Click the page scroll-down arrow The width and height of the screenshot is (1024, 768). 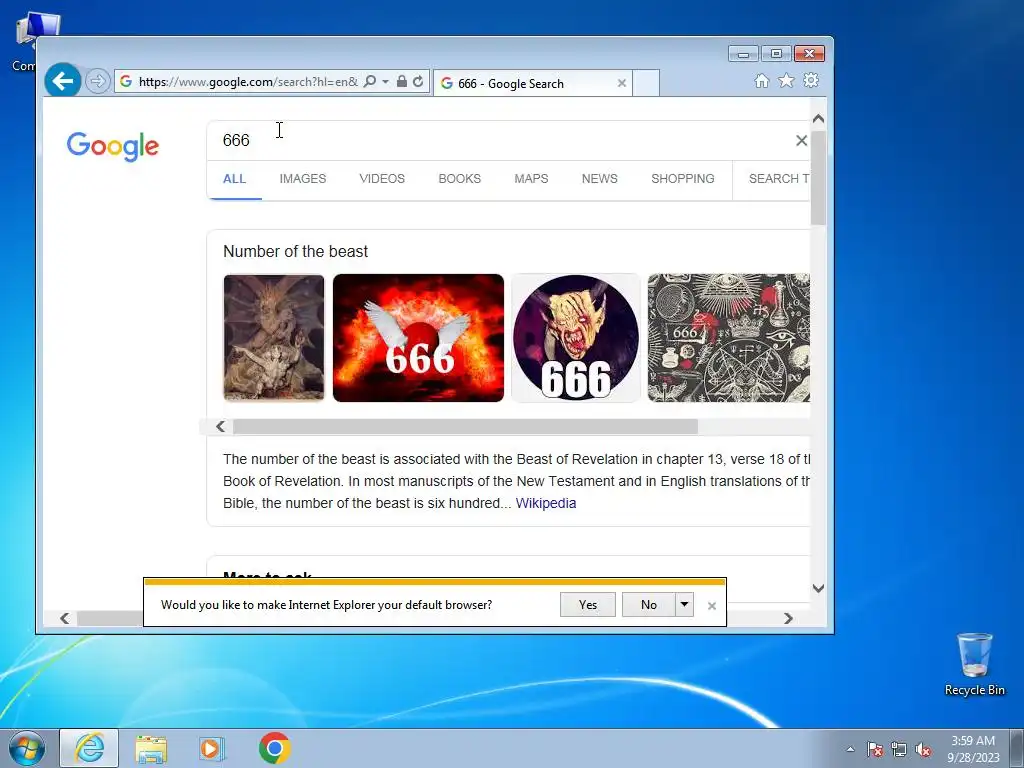click(x=818, y=588)
